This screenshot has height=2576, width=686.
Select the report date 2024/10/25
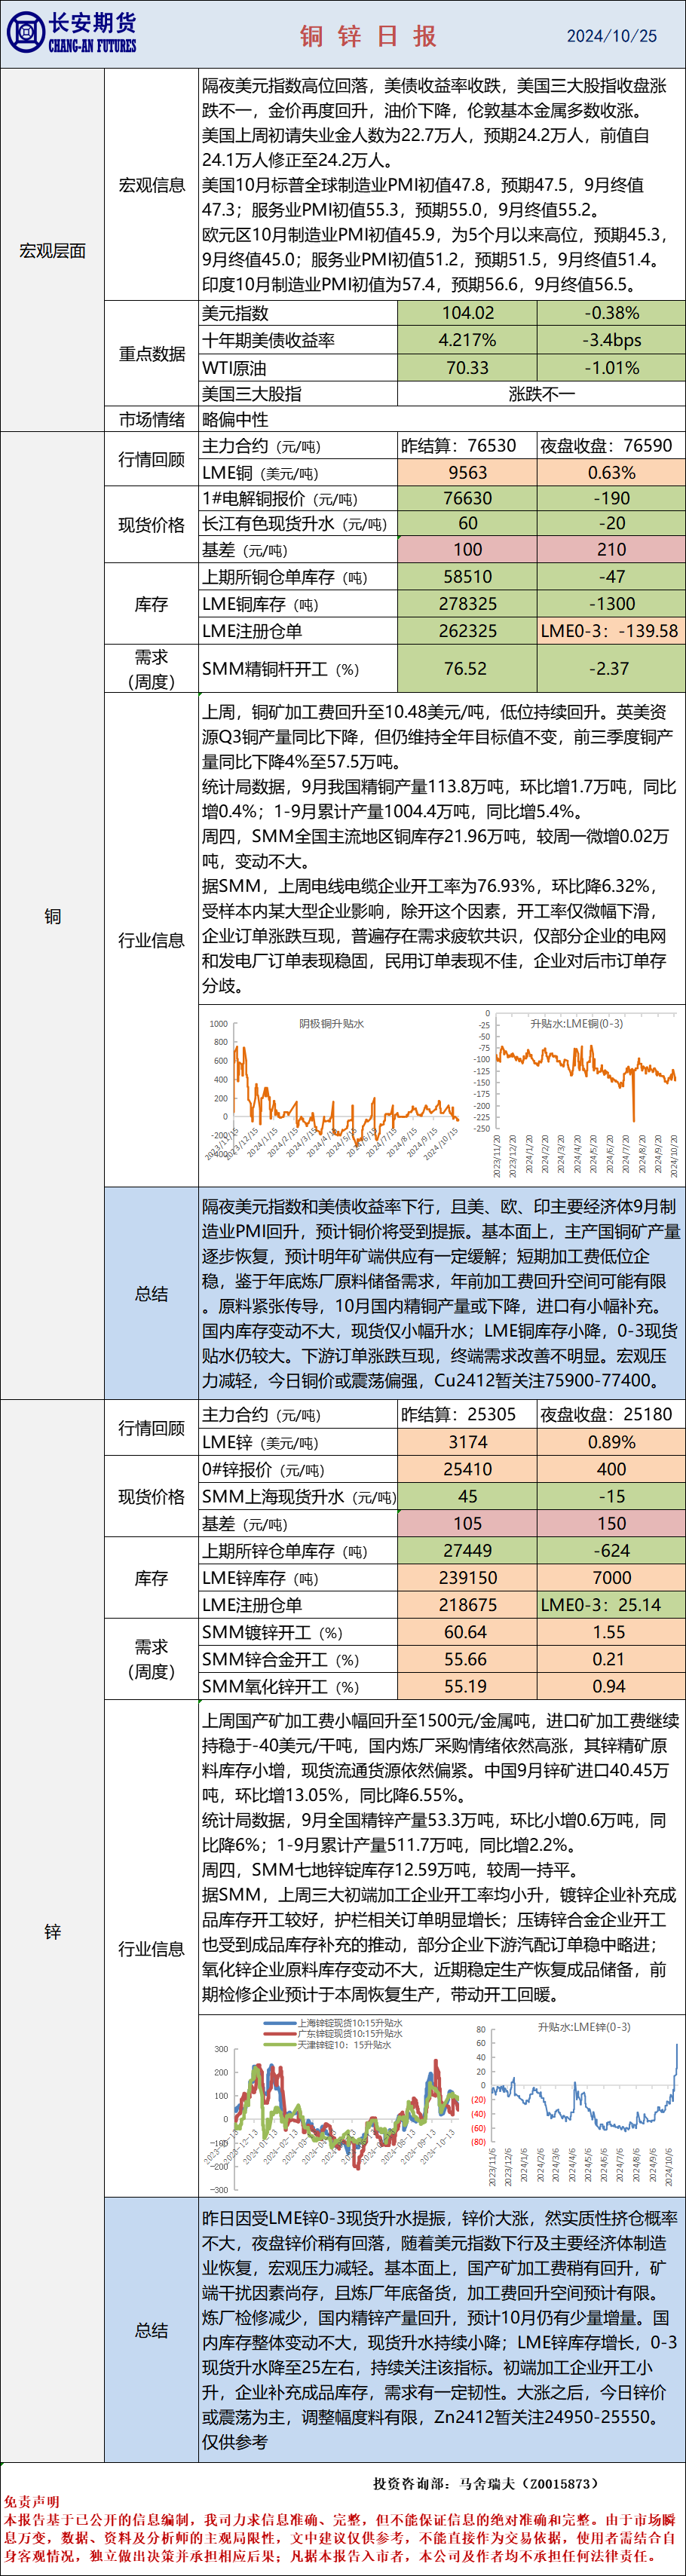(x=612, y=36)
